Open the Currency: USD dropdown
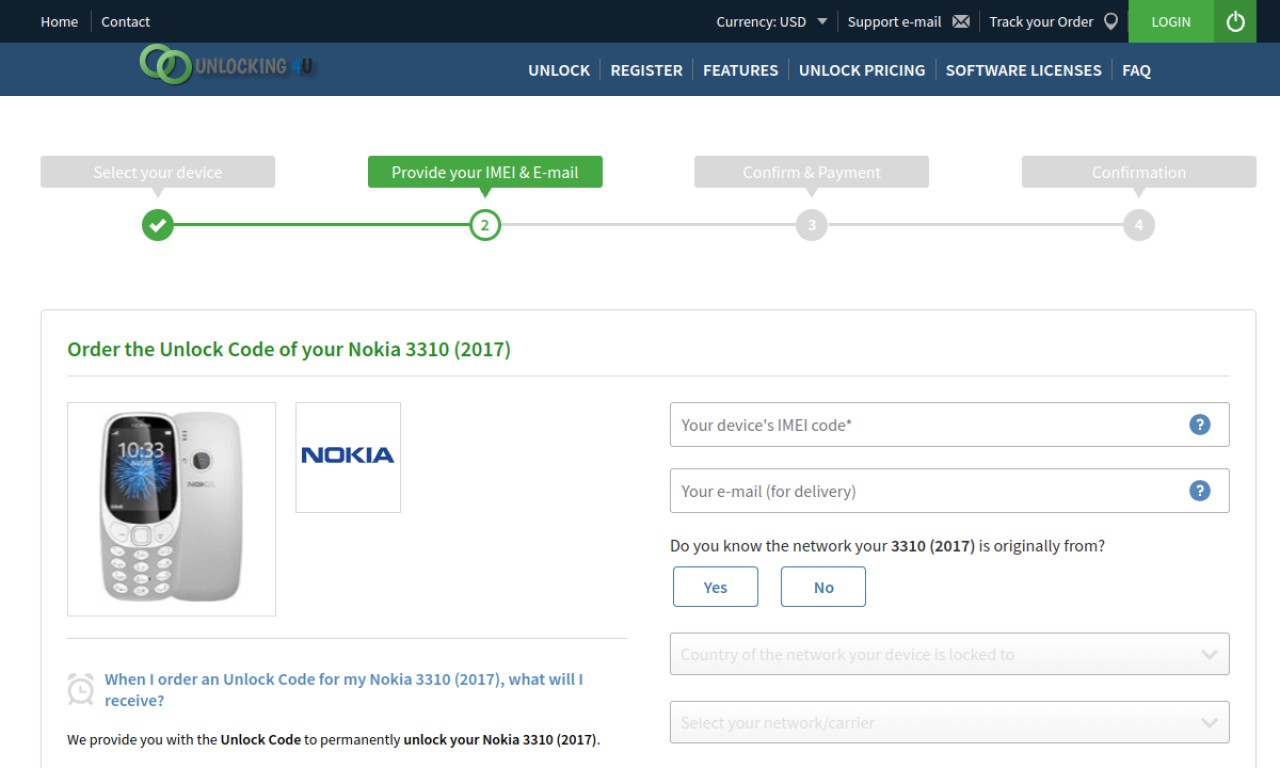 771,21
